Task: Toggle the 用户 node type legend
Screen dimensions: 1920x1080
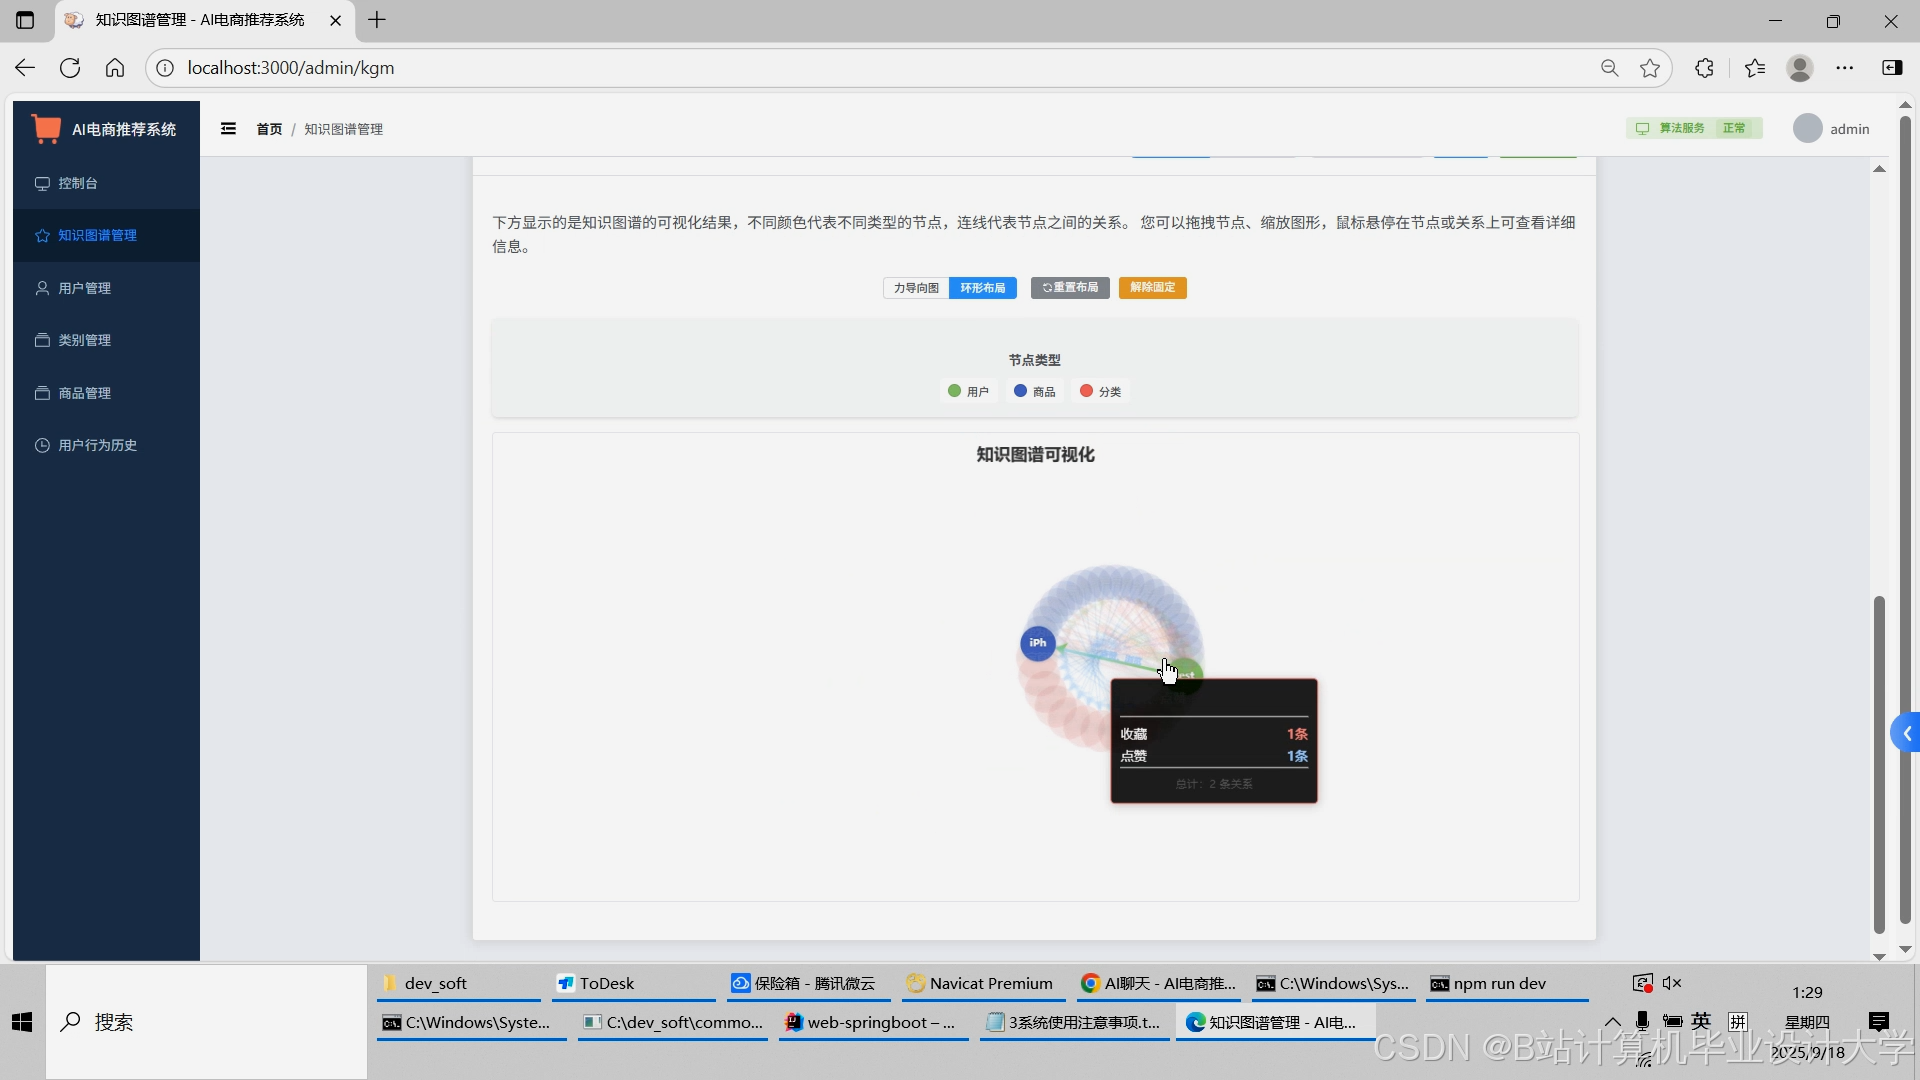Action: pos(968,392)
